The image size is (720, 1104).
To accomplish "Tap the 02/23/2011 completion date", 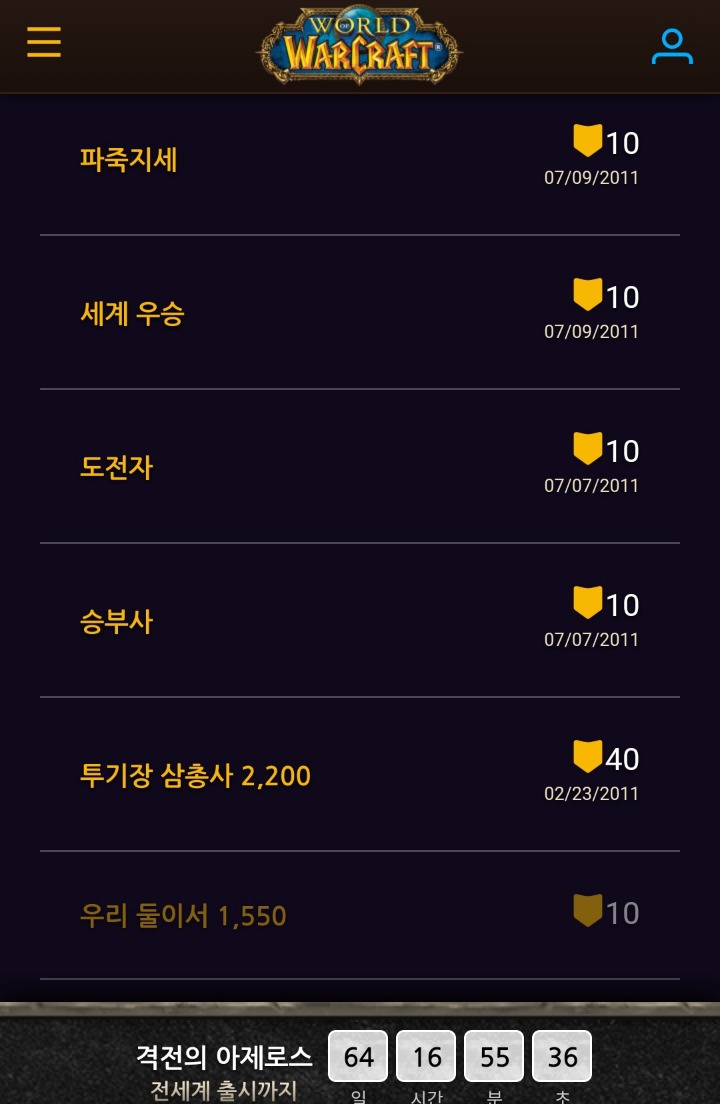I will click(x=591, y=794).
